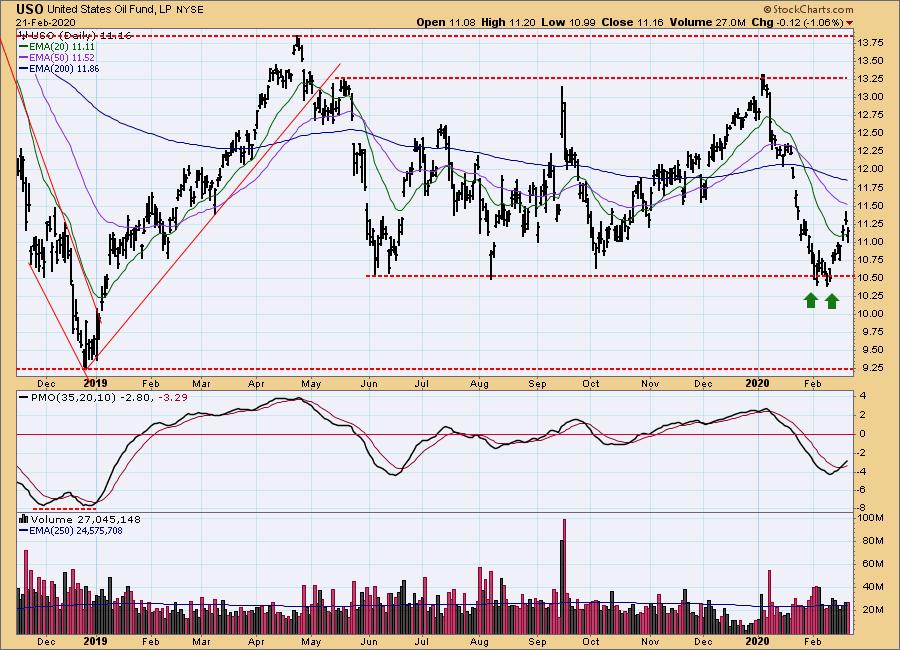
Task: Click the 100M volume axis label
Action: click(x=870, y=517)
